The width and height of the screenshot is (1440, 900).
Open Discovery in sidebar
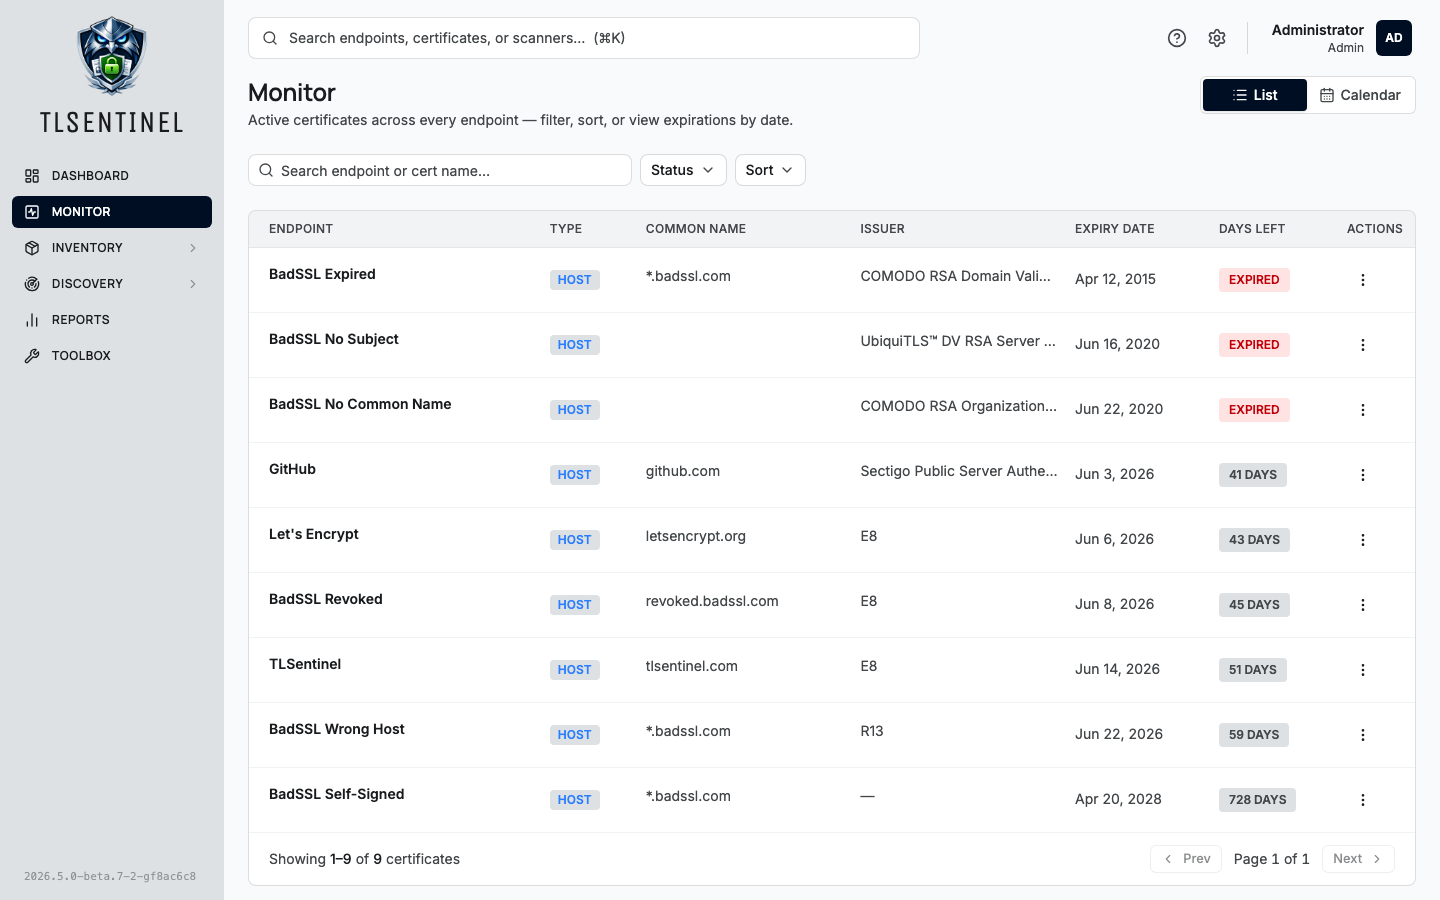coord(112,284)
